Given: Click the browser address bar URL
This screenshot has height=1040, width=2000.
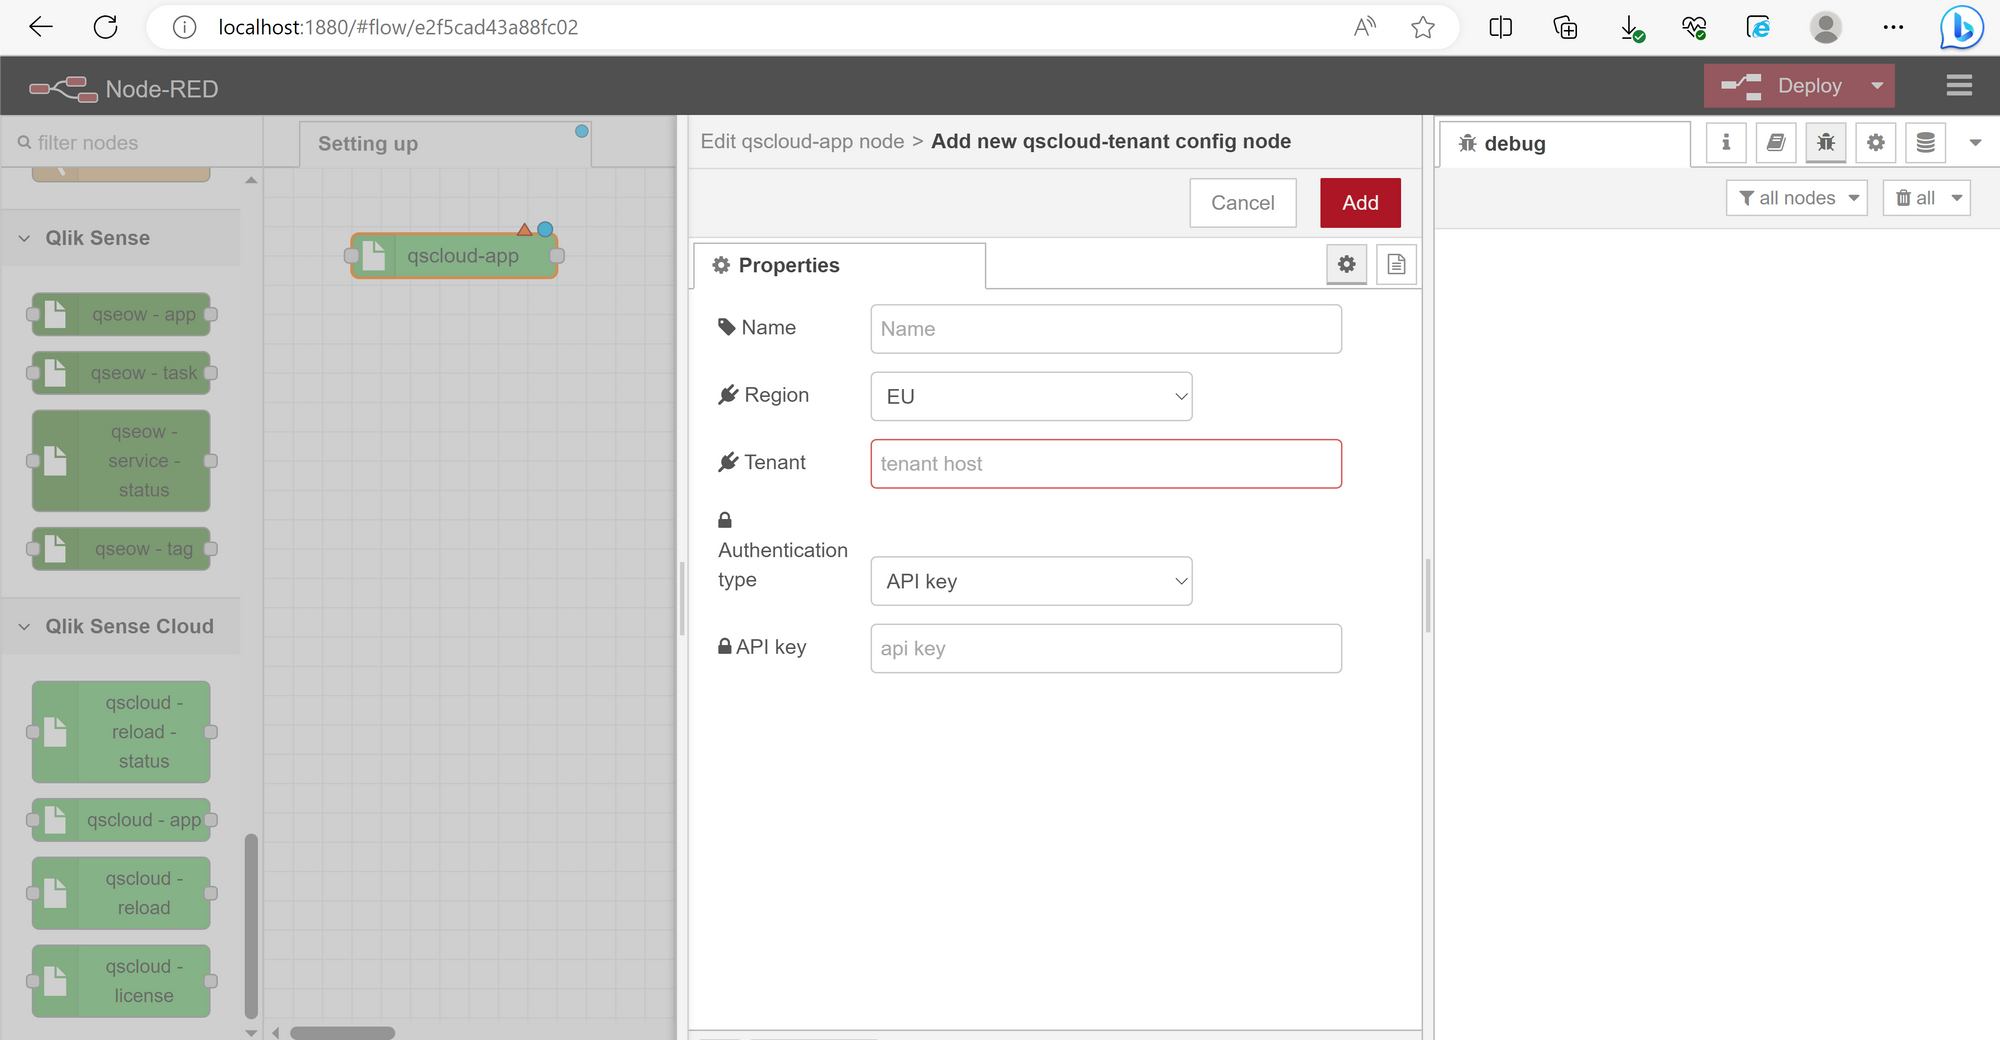Looking at the screenshot, I should click(x=398, y=27).
